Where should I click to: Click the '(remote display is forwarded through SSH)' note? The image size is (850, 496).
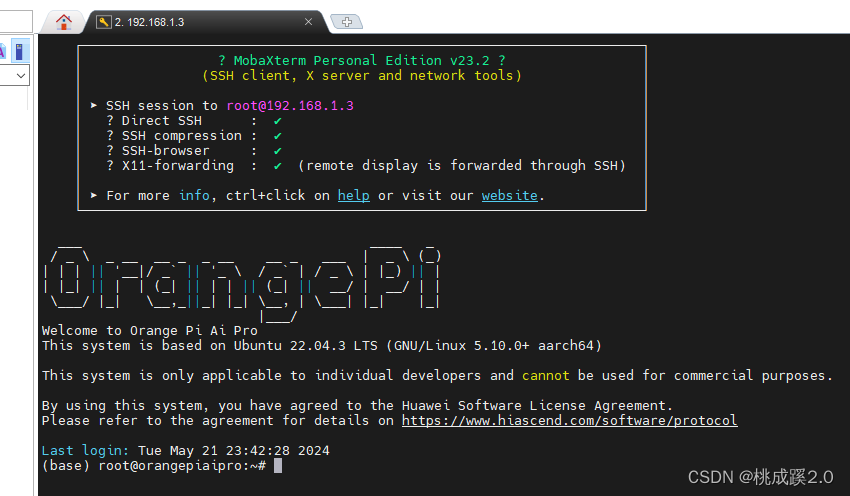[462, 165]
